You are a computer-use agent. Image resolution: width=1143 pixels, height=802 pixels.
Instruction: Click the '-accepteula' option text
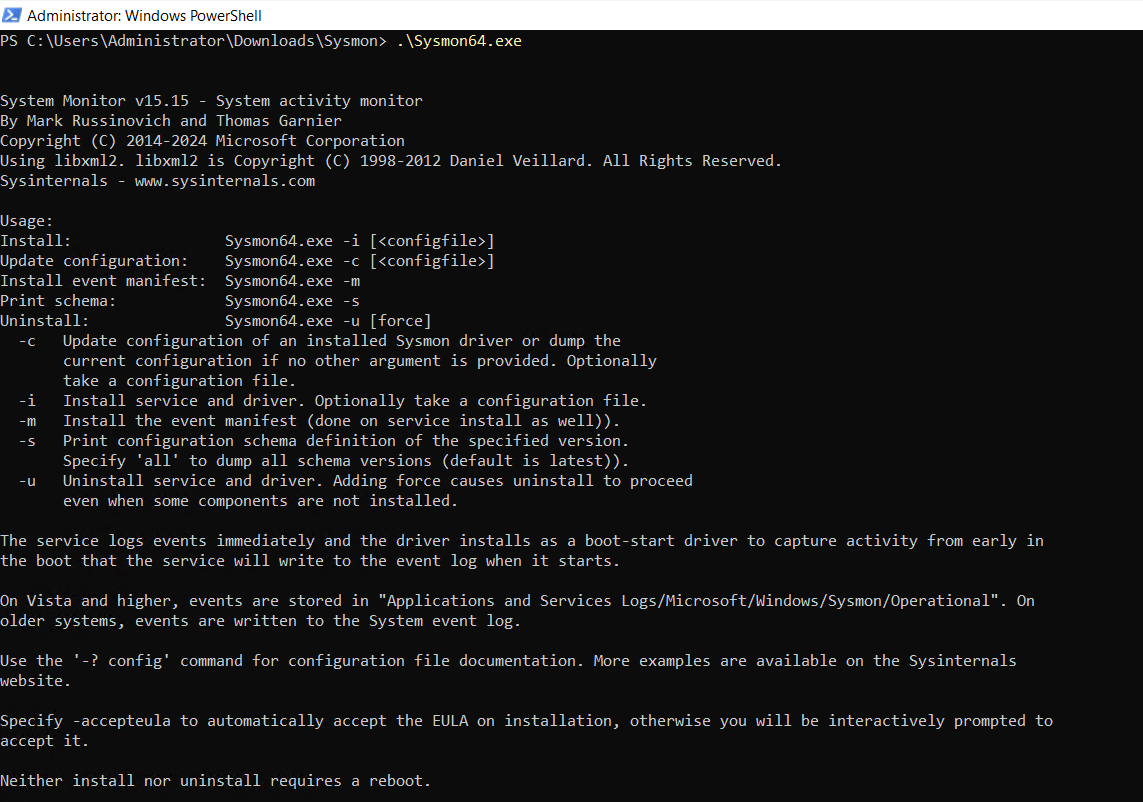point(121,721)
